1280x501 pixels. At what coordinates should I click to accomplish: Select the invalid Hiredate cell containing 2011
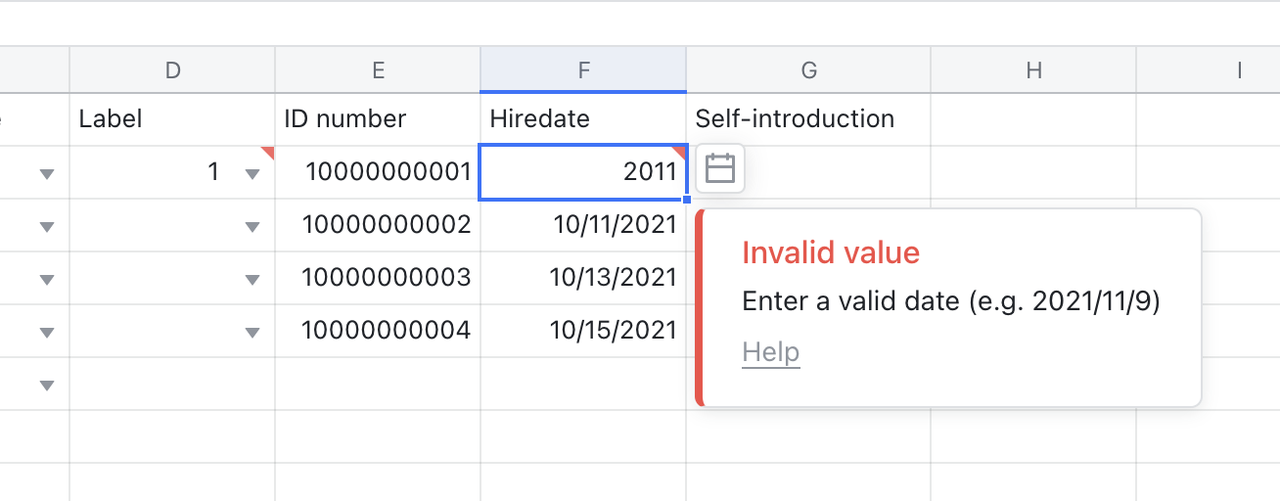point(583,172)
